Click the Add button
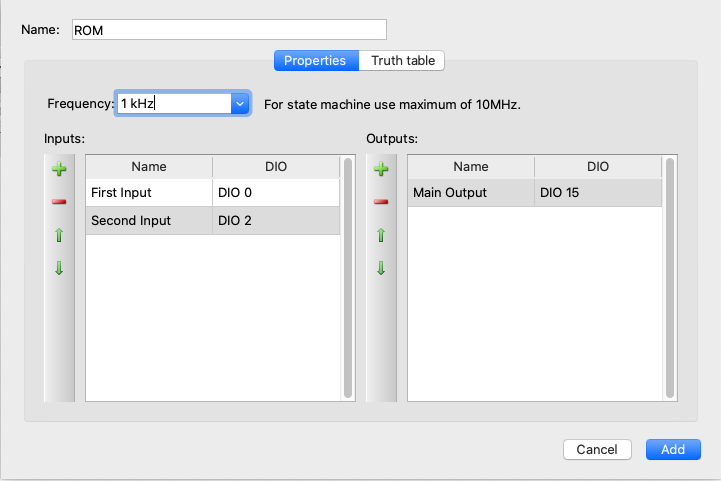Image resolution: width=721 pixels, height=481 pixels. tap(673, 449)
